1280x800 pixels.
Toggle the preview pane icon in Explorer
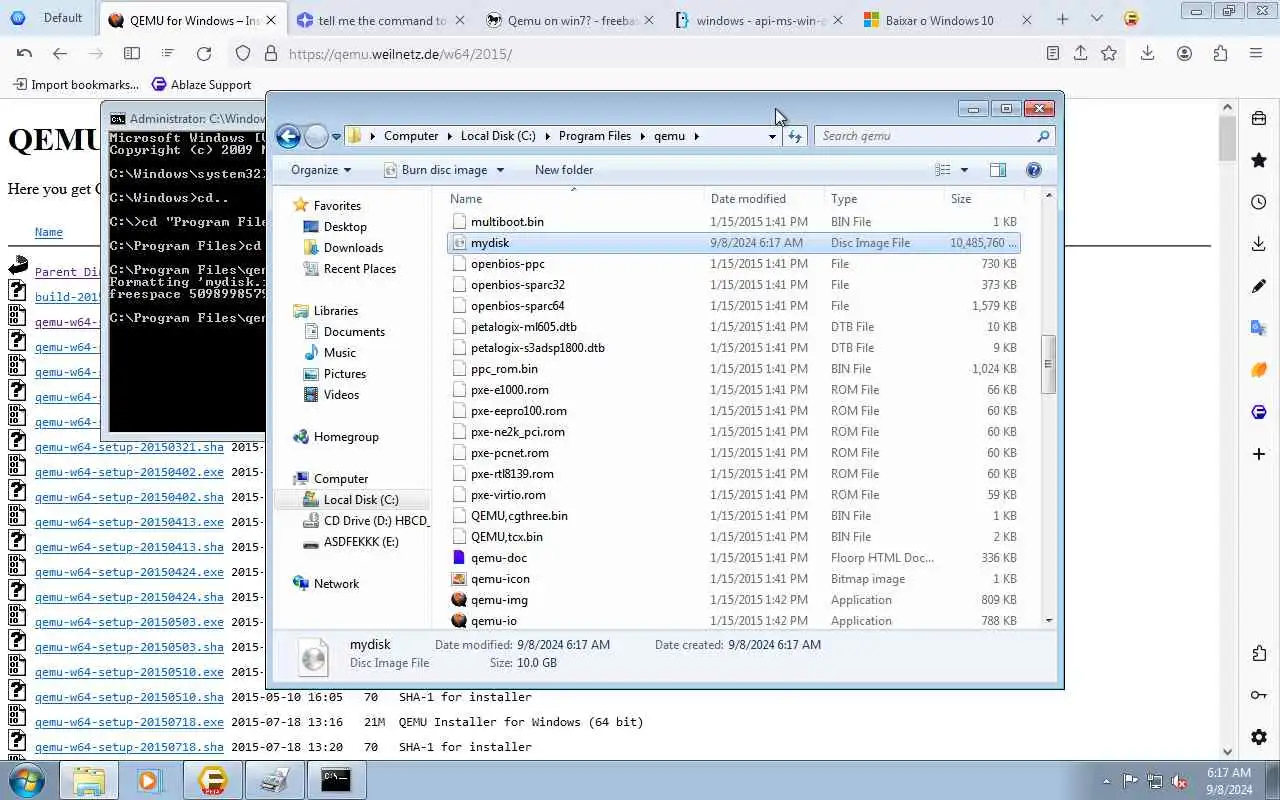pyautogui.click(x=998, y=170)
